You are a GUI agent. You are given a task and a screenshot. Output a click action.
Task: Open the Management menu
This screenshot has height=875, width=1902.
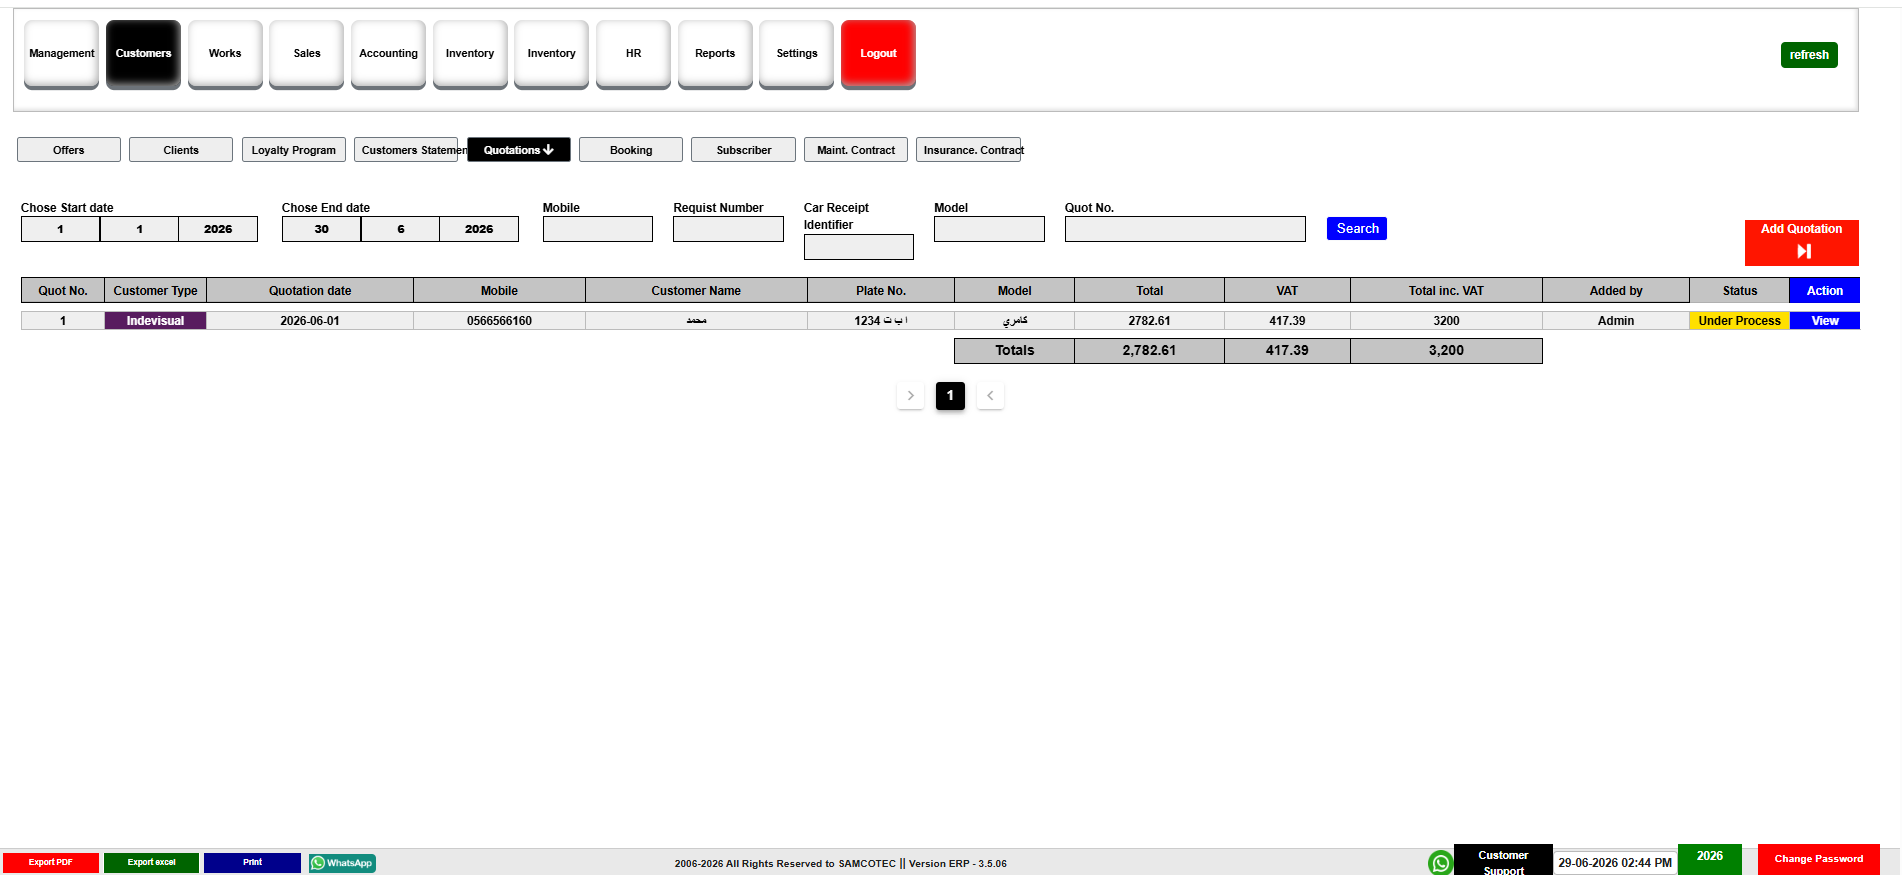point(62,54)
